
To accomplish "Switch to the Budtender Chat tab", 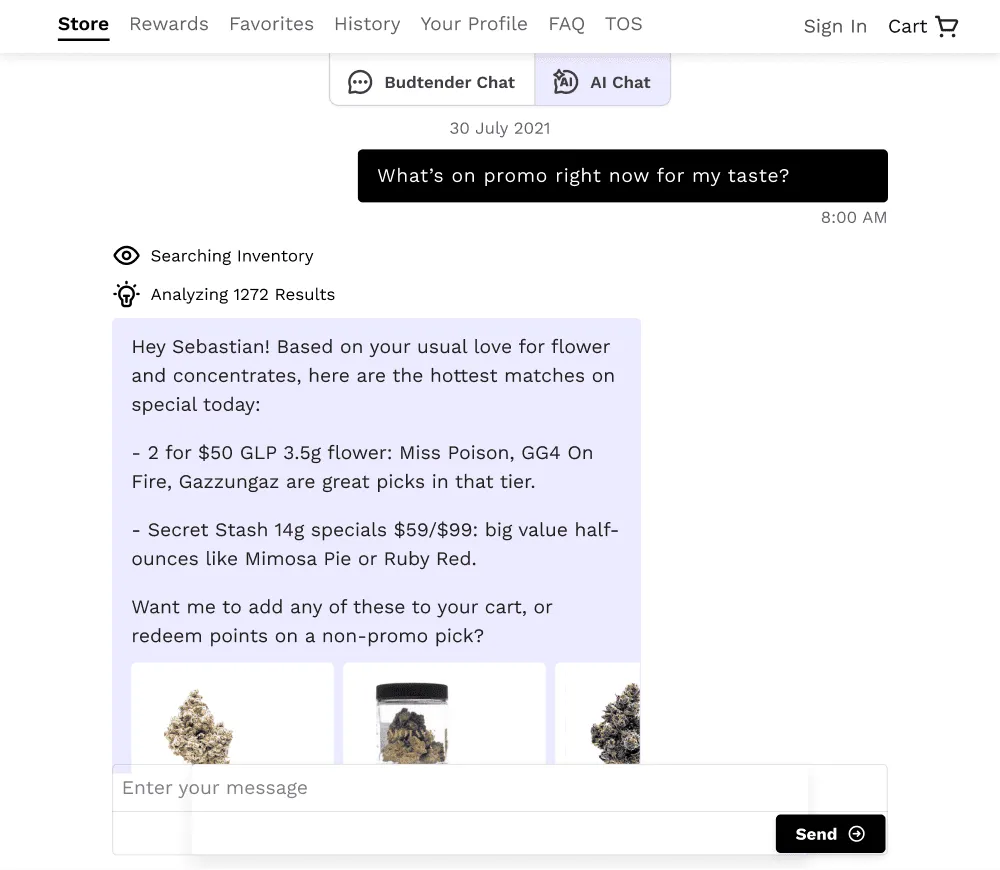I will (x=432, y=80).
